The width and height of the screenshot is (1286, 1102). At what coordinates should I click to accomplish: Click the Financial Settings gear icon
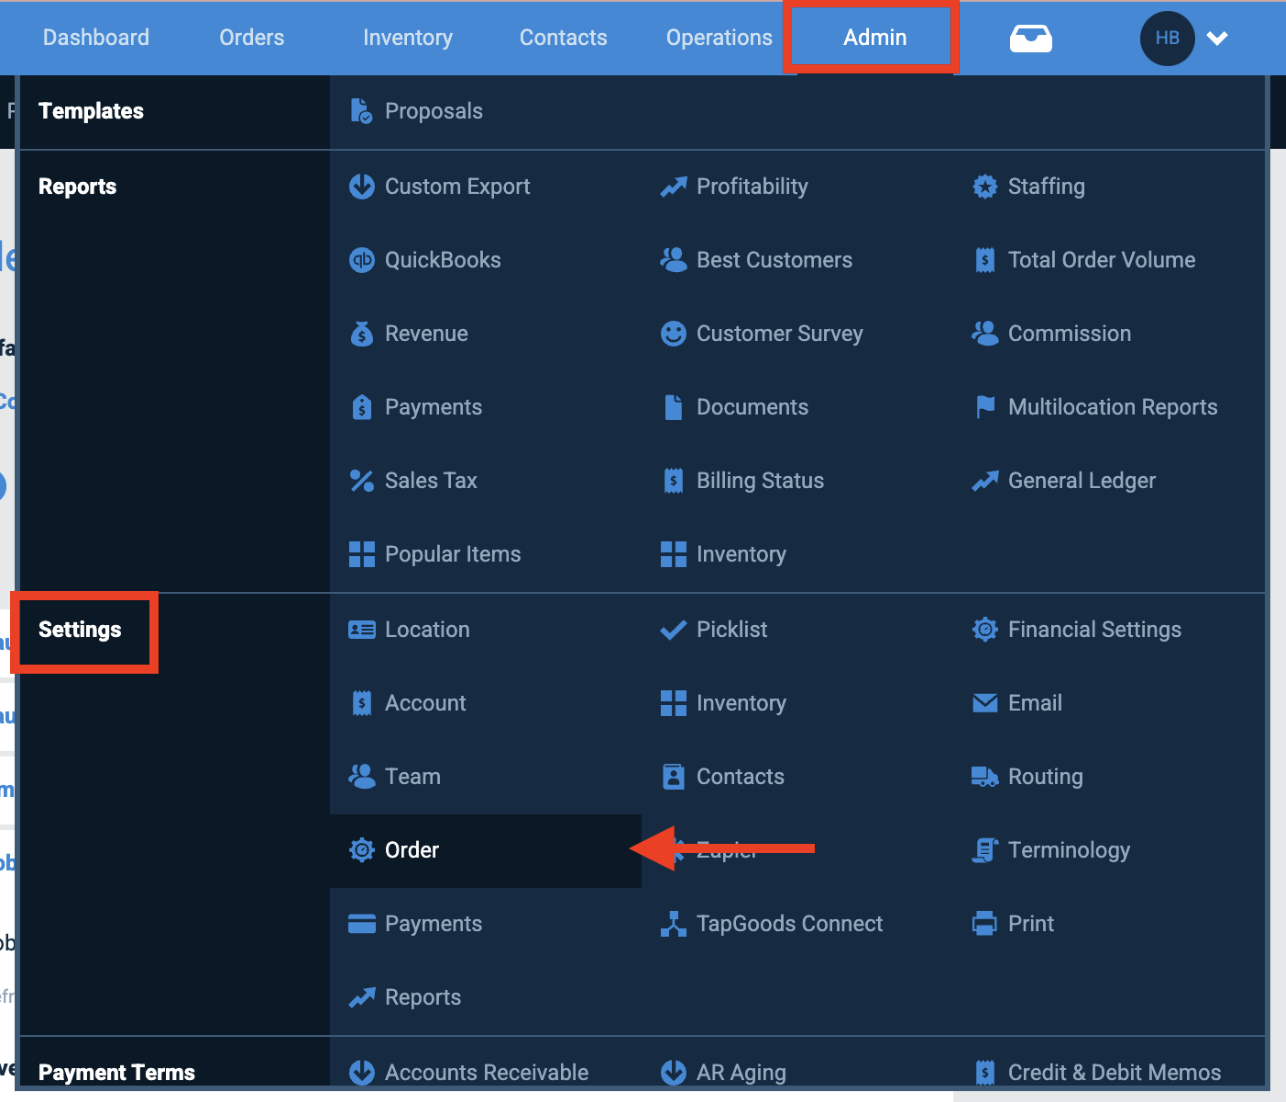click(985, 629)
